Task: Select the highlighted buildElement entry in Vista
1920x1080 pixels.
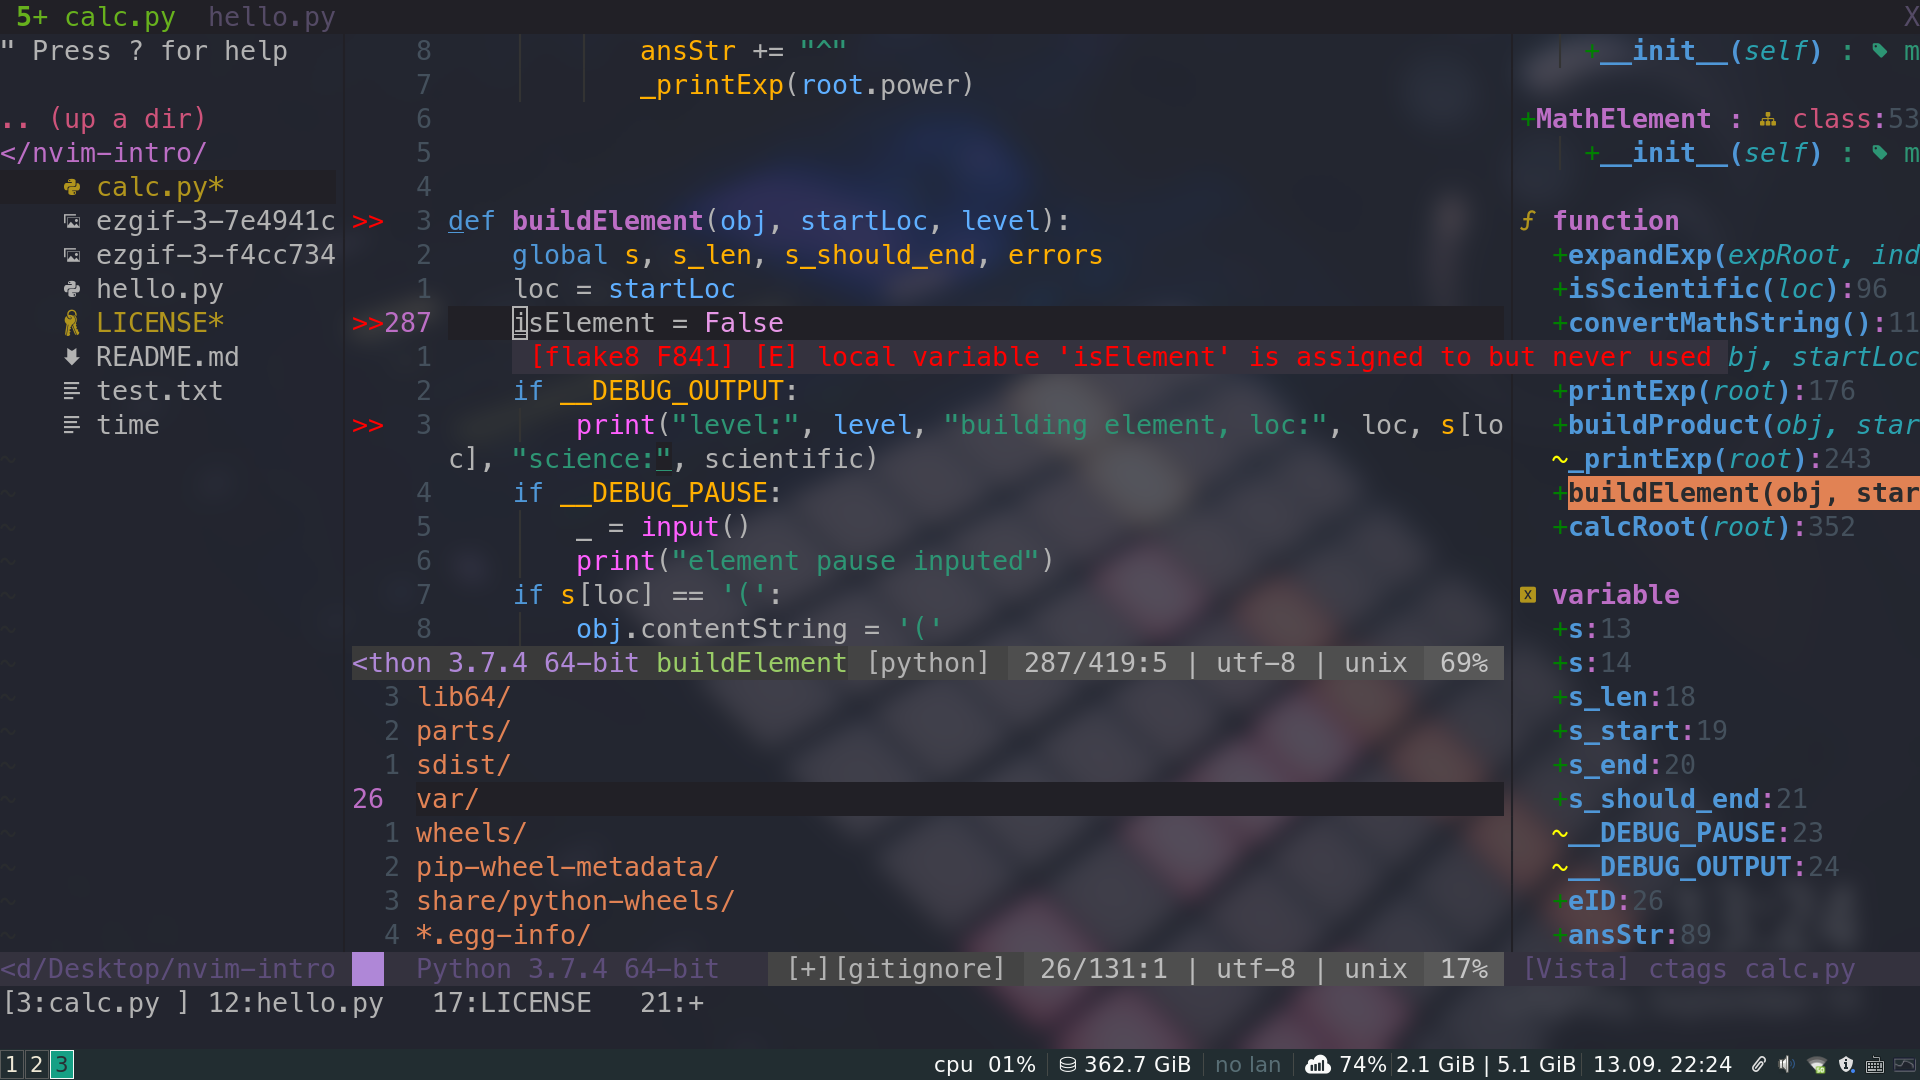Action: coord(1744,493)
